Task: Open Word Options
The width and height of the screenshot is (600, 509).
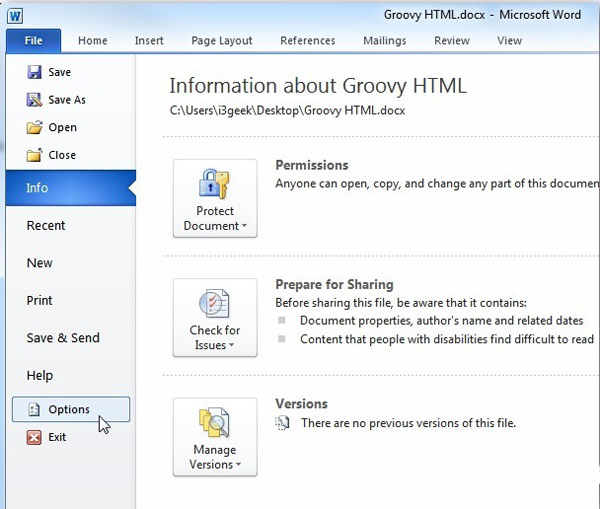Action: (x=71, y=409)
